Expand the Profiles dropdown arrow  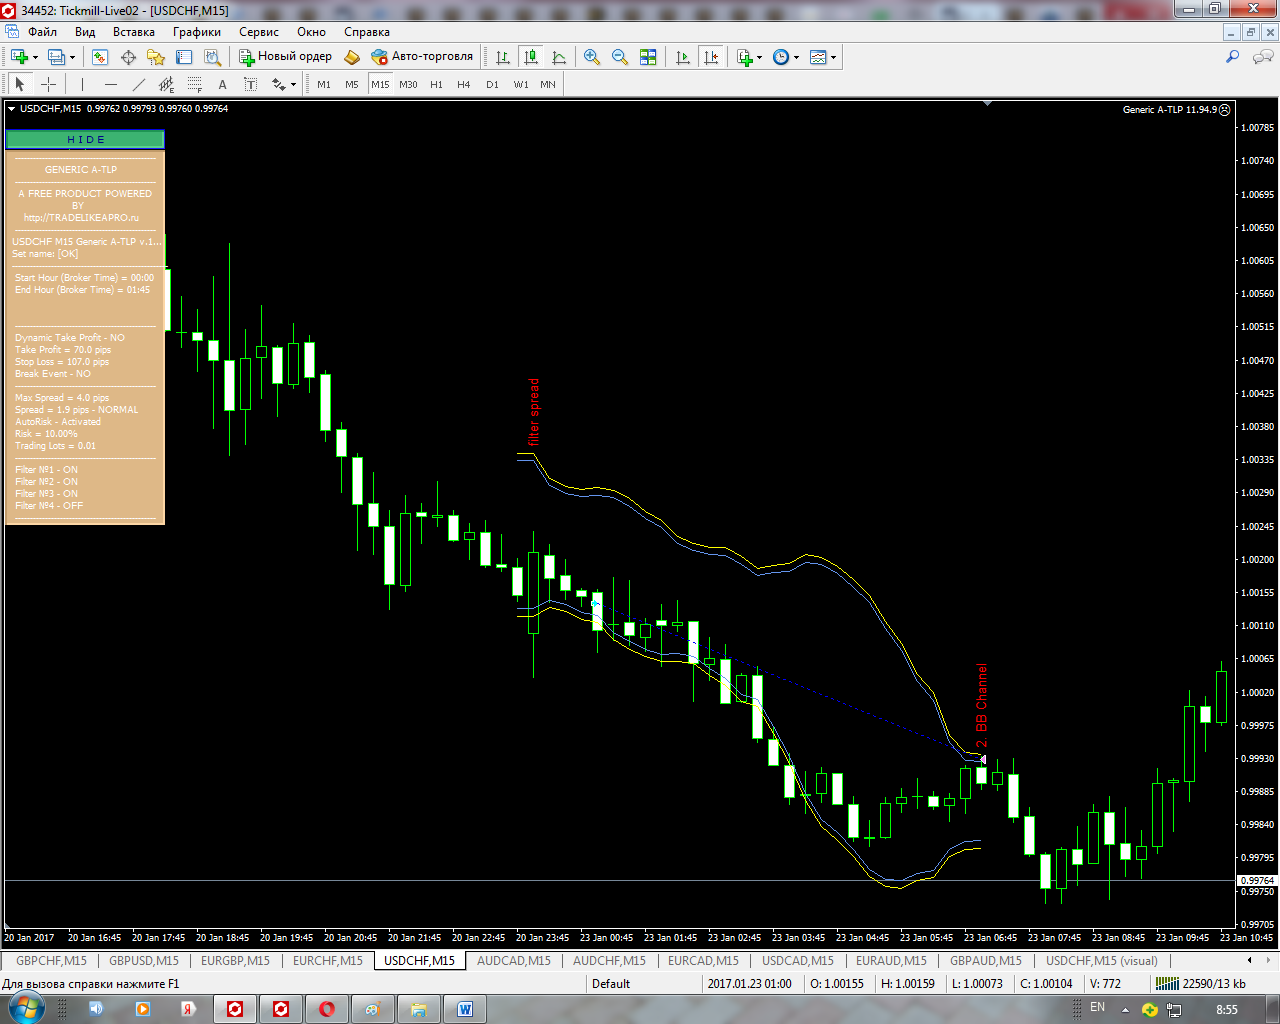click(x=73, y=57)
